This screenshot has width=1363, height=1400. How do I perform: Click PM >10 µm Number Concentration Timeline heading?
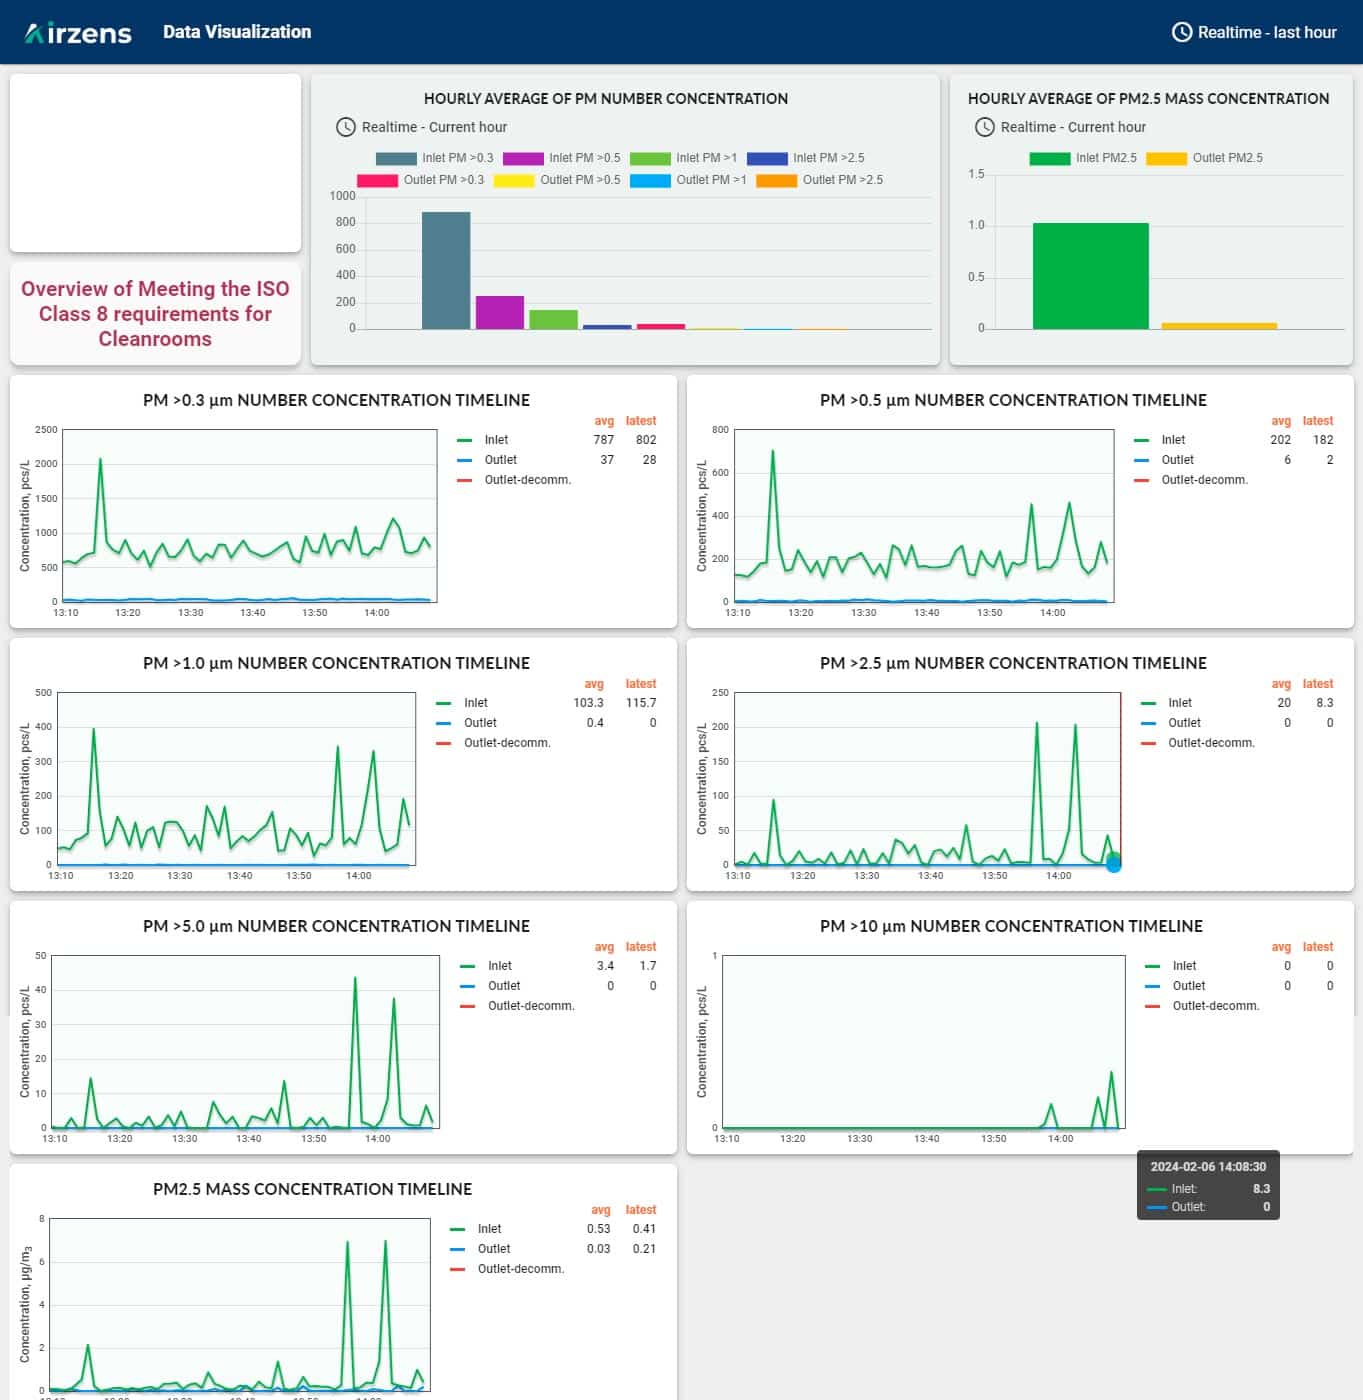(1011, 926)
